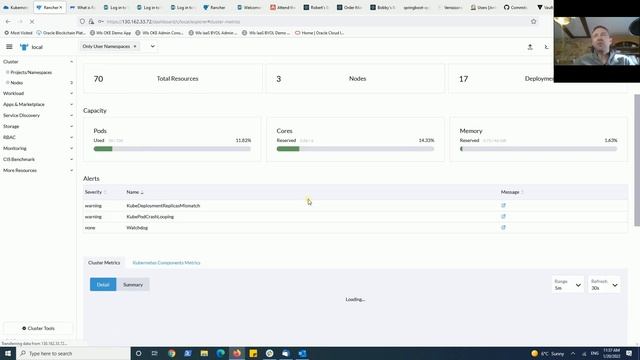Select the Detail view toggle
Screen dimensions: 640x360
103,284
